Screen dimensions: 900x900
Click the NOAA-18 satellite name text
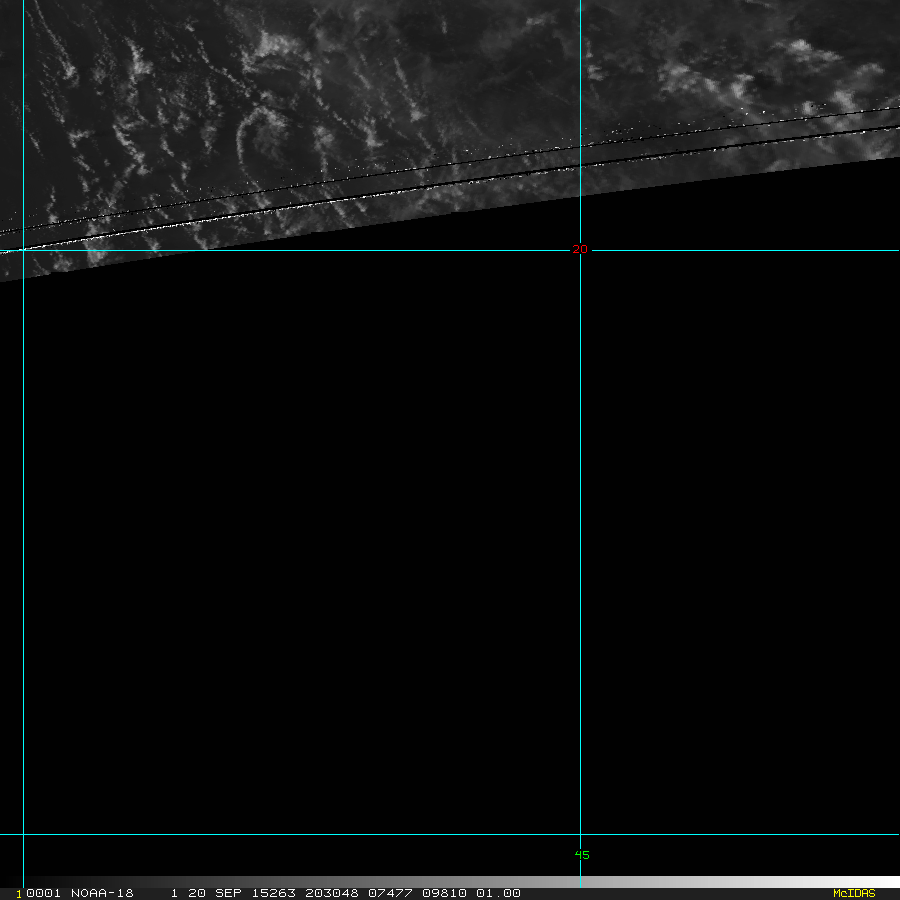(x=102, y=893)
